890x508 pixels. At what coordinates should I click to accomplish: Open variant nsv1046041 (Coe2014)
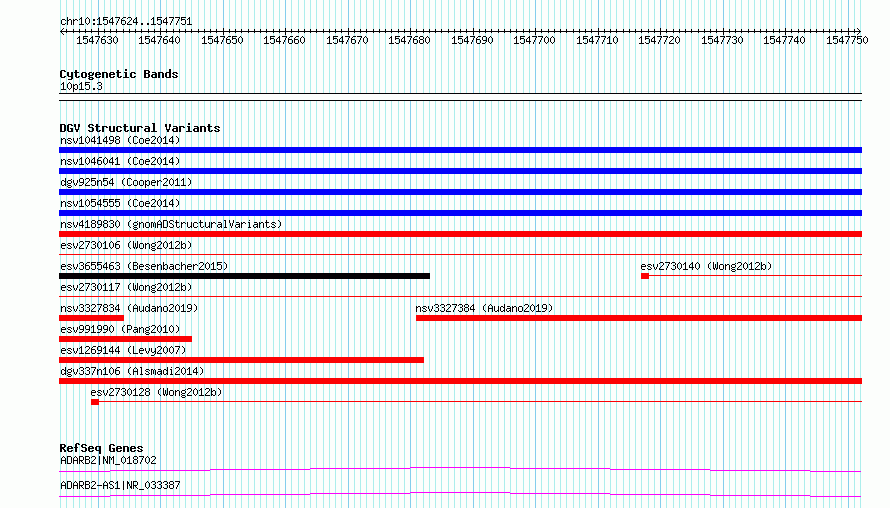coord(120,161)
